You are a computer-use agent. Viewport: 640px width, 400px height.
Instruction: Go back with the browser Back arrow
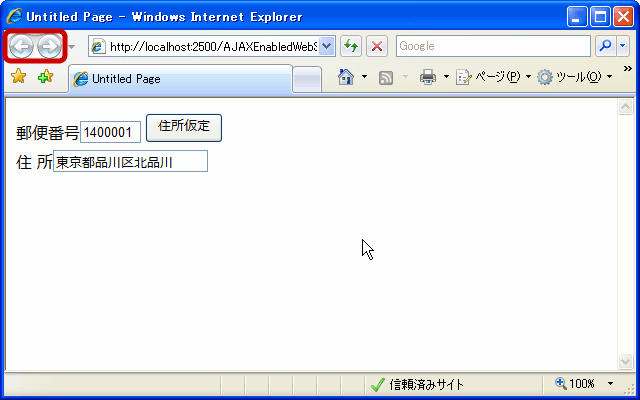(x=21, y=47)
